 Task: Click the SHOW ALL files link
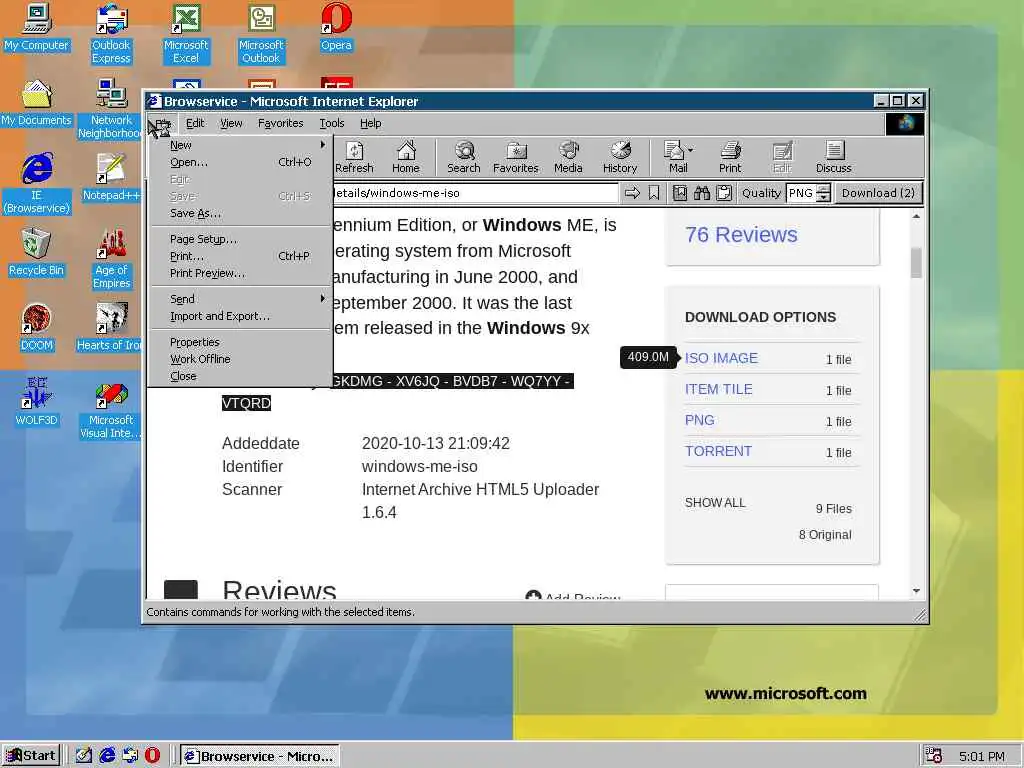pyautogui.click(x=715, y=503)
